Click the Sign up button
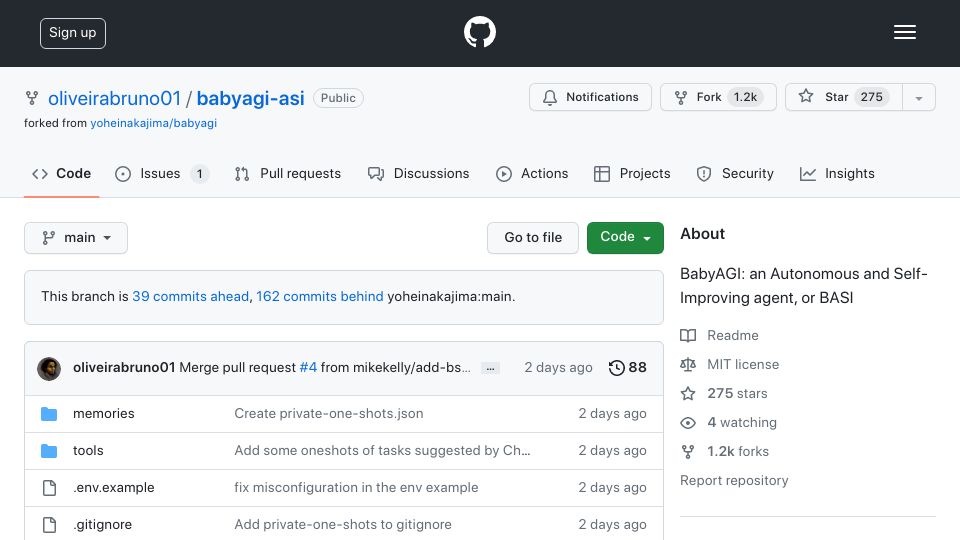This screenshot has height=540, width=960. click(73, 33)
